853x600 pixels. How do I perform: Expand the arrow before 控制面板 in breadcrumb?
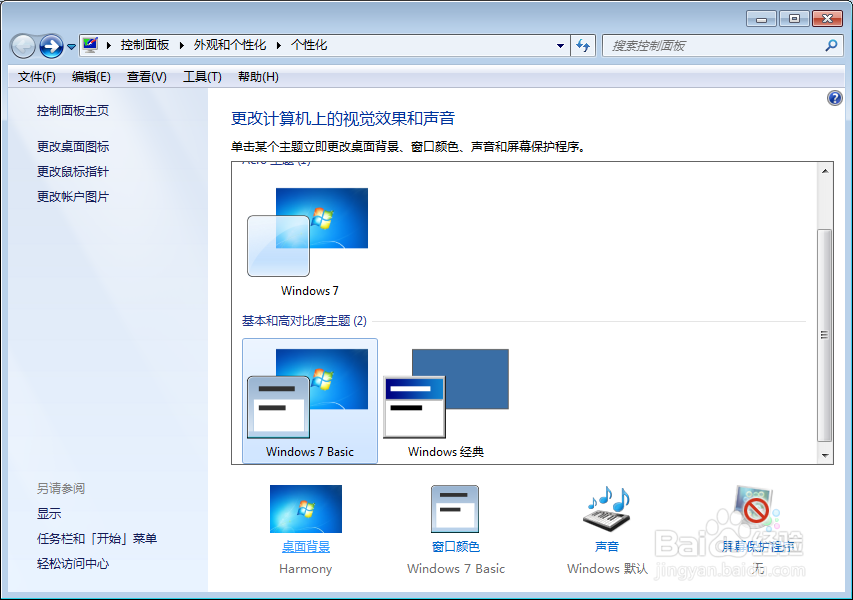[109, 45]
